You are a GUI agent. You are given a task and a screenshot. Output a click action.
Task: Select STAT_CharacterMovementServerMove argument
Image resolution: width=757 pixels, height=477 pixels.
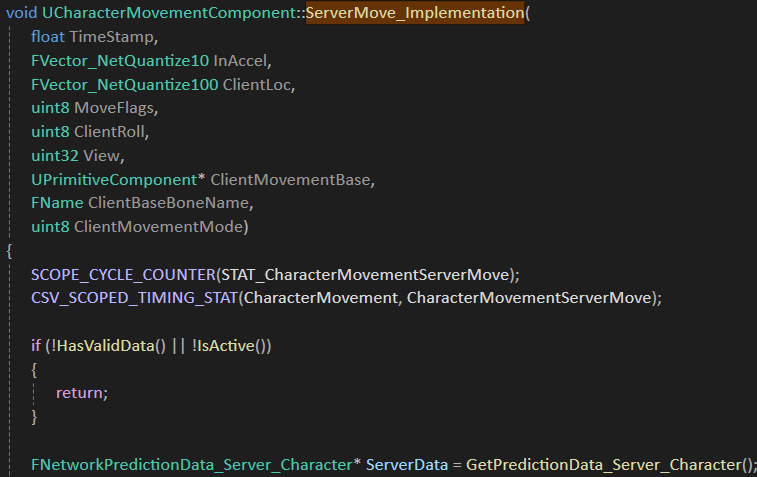pyautogui.click(x=365, y=275)
